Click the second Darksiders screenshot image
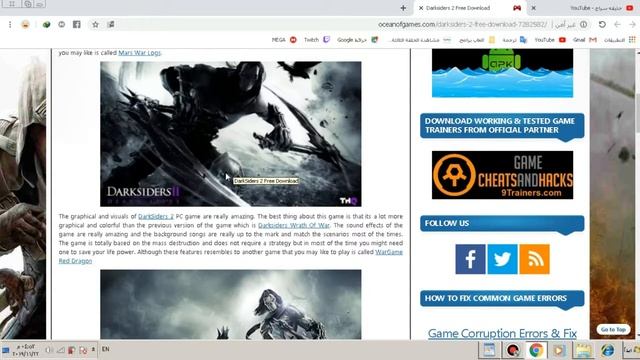Image resolution: width=640 pixels, height=360 pixels. 231,304
